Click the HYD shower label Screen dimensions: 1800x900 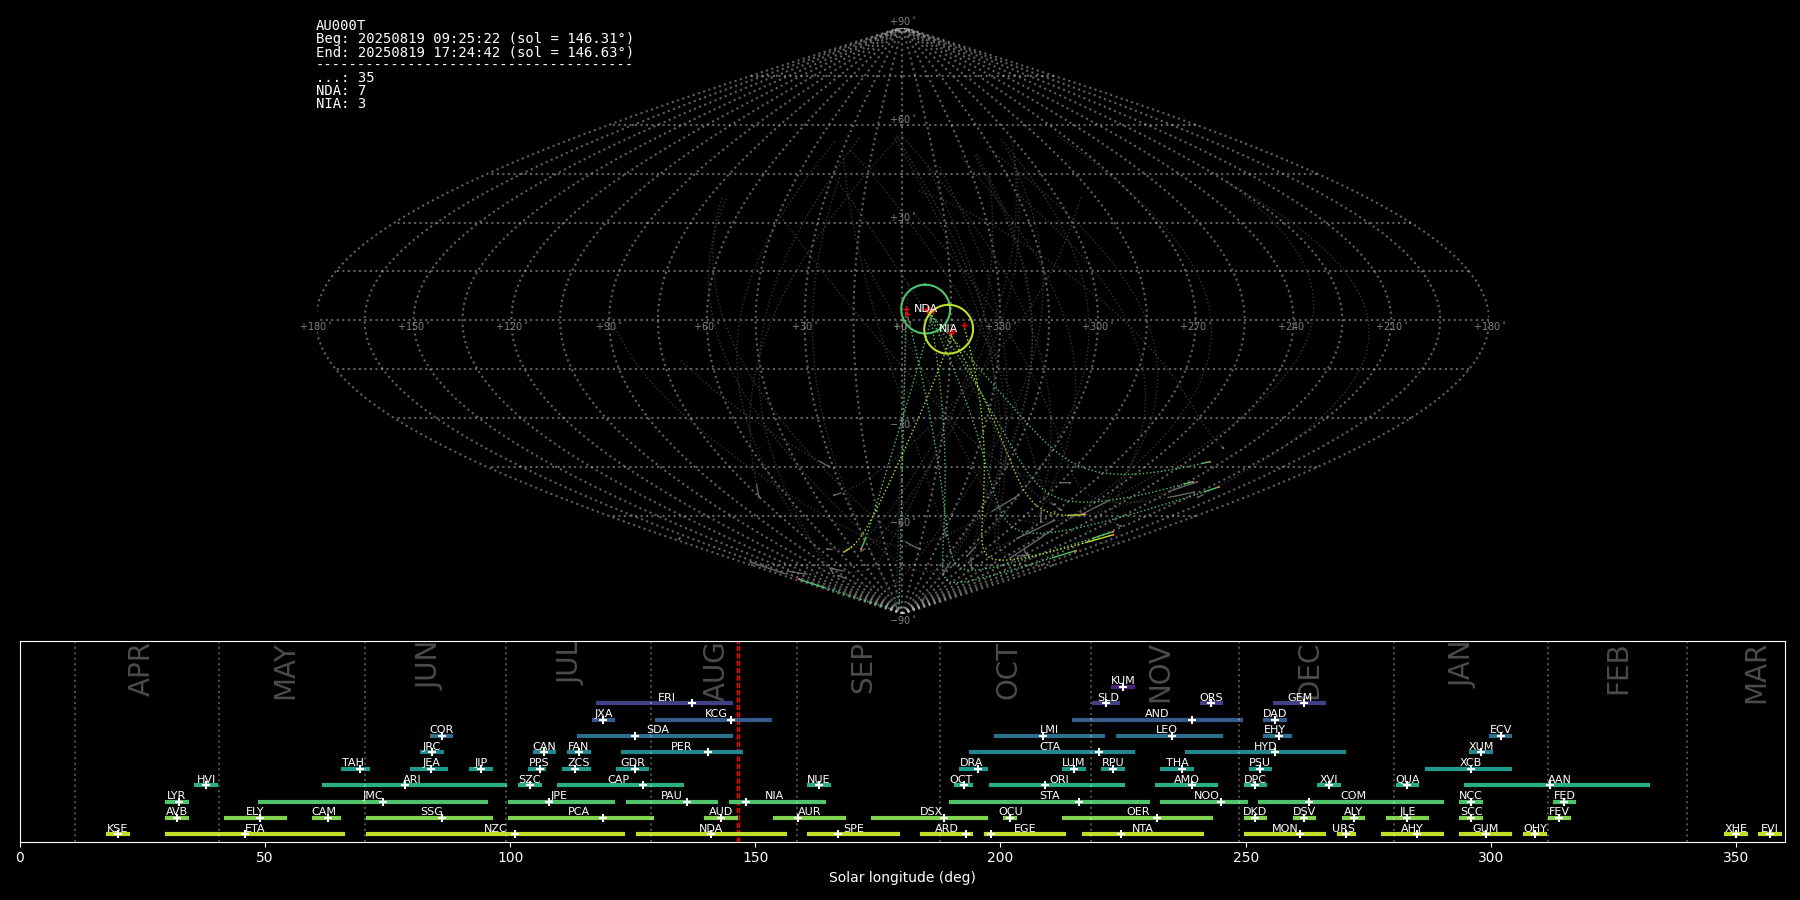[x=1265, y=747]
